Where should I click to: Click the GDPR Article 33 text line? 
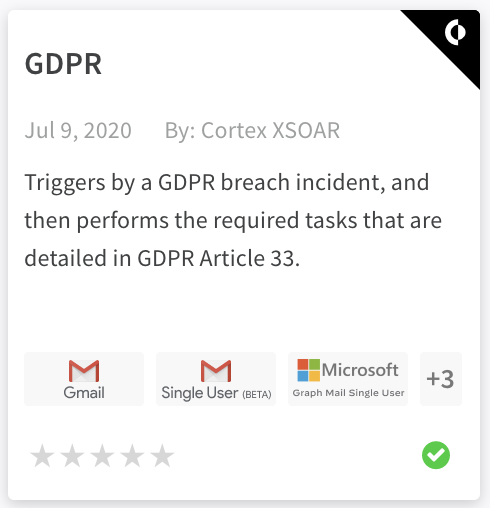click(x=162, y=258)
